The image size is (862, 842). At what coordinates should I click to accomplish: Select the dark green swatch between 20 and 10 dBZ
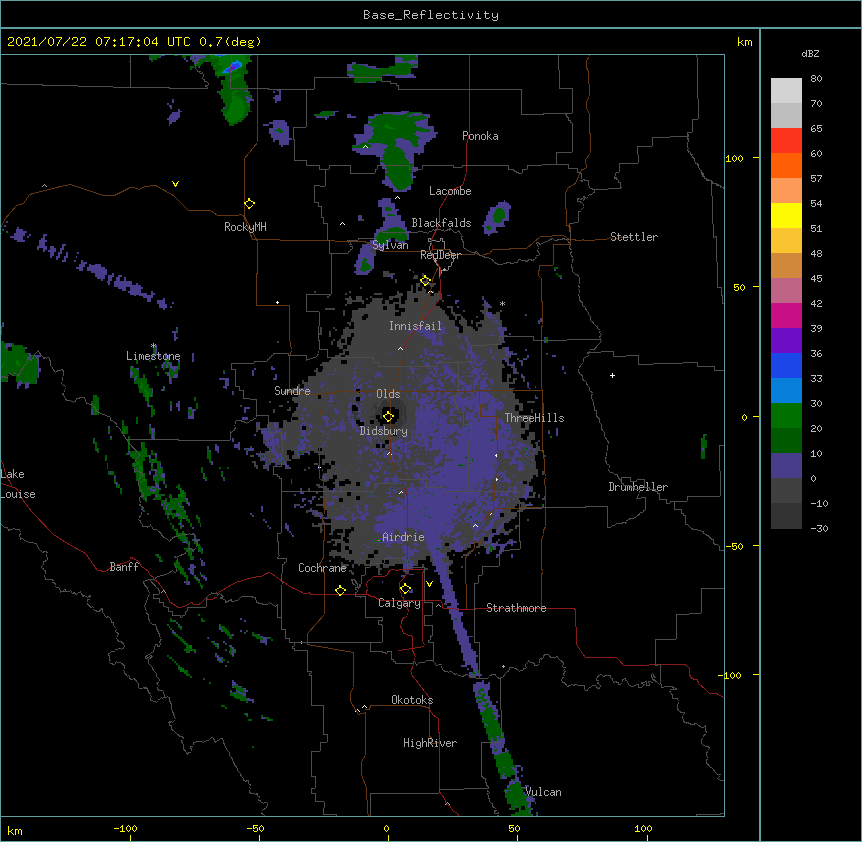pos(786,440)
